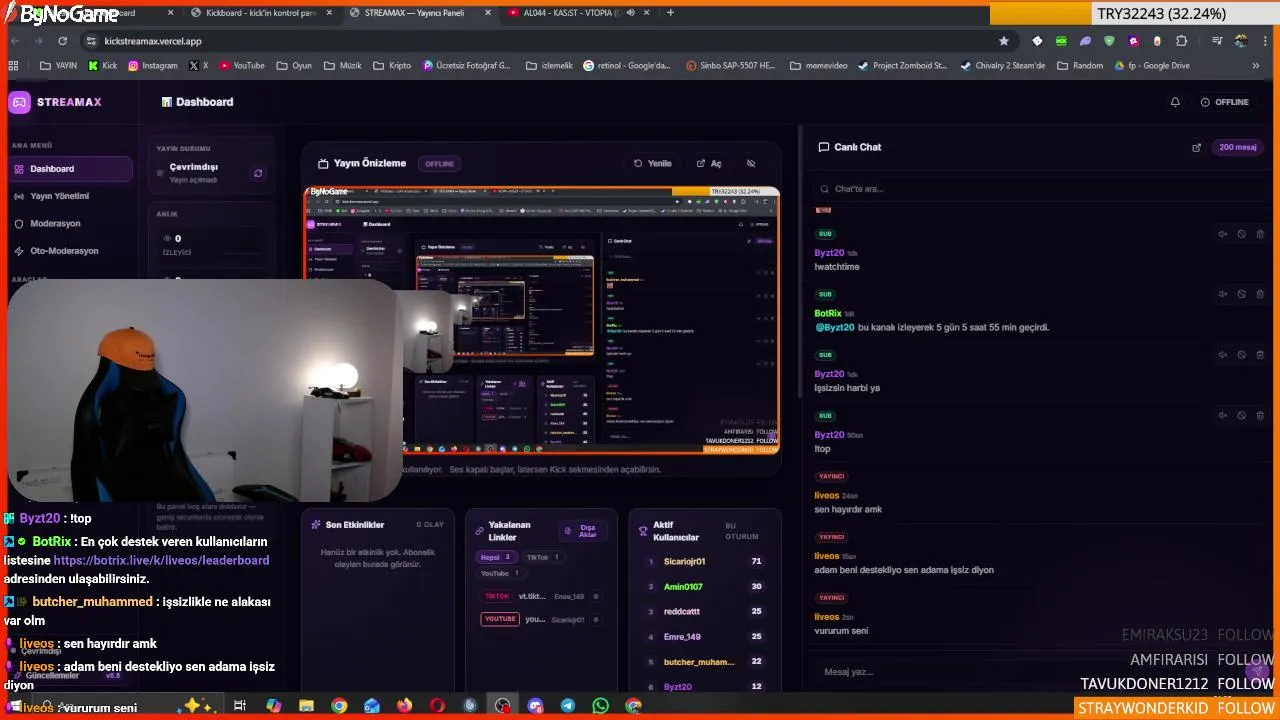Open the izlemelik bookmarks folder
Viewport: 1280px width, 720px height.
548,66
